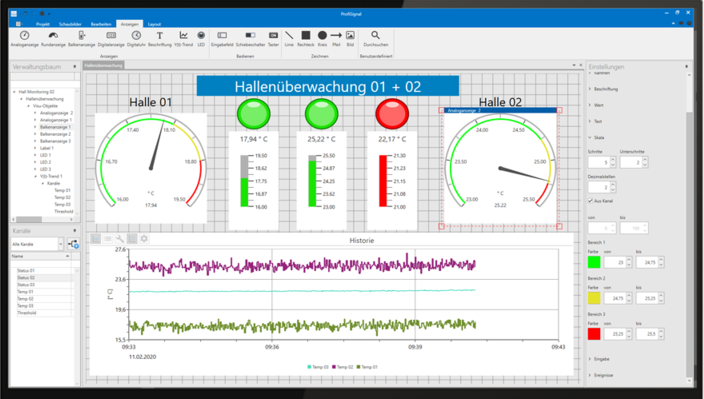Choose the Pfeil arrow drawing tool
Viewport: 704px width, 399px height.
click(x=336, y=39)
